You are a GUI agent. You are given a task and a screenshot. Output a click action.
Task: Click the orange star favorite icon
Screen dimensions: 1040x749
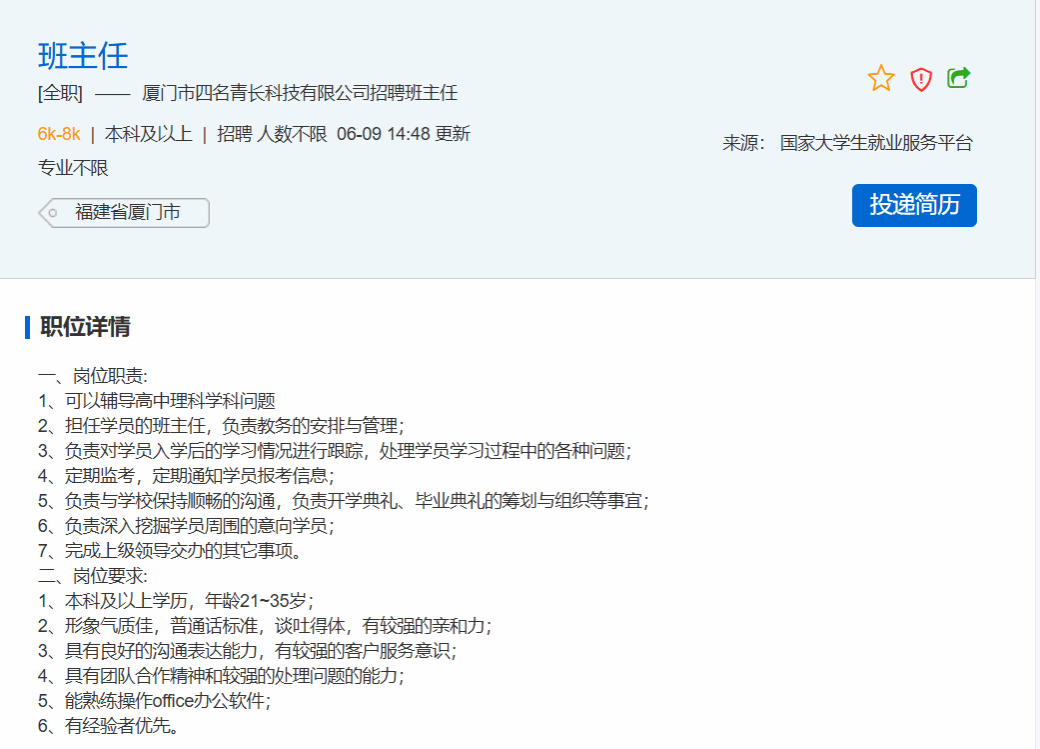coord(880,78)
